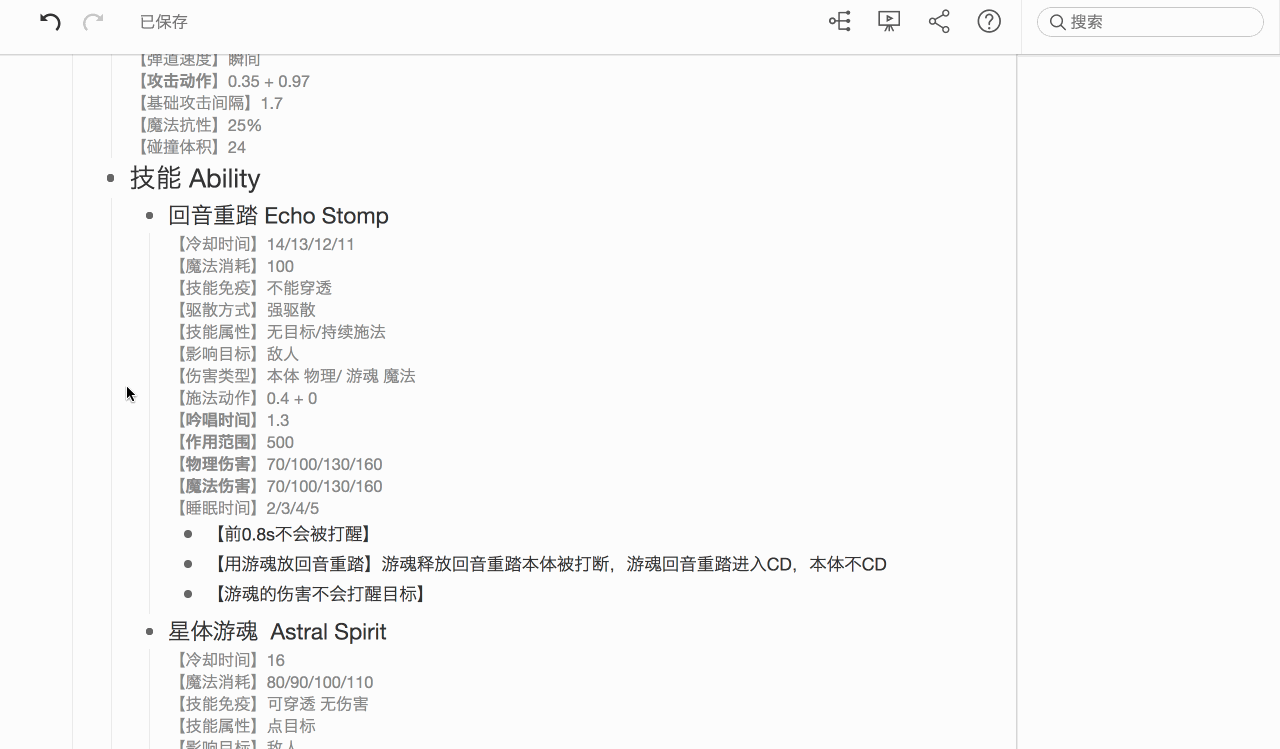Screen dimensions: 1280x749
Task: Switch to mind map view icon
Action: click(x=840, y=21)
